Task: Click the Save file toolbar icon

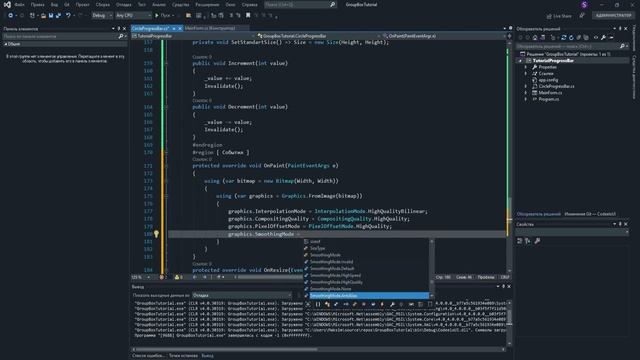Action: point(51,16)
